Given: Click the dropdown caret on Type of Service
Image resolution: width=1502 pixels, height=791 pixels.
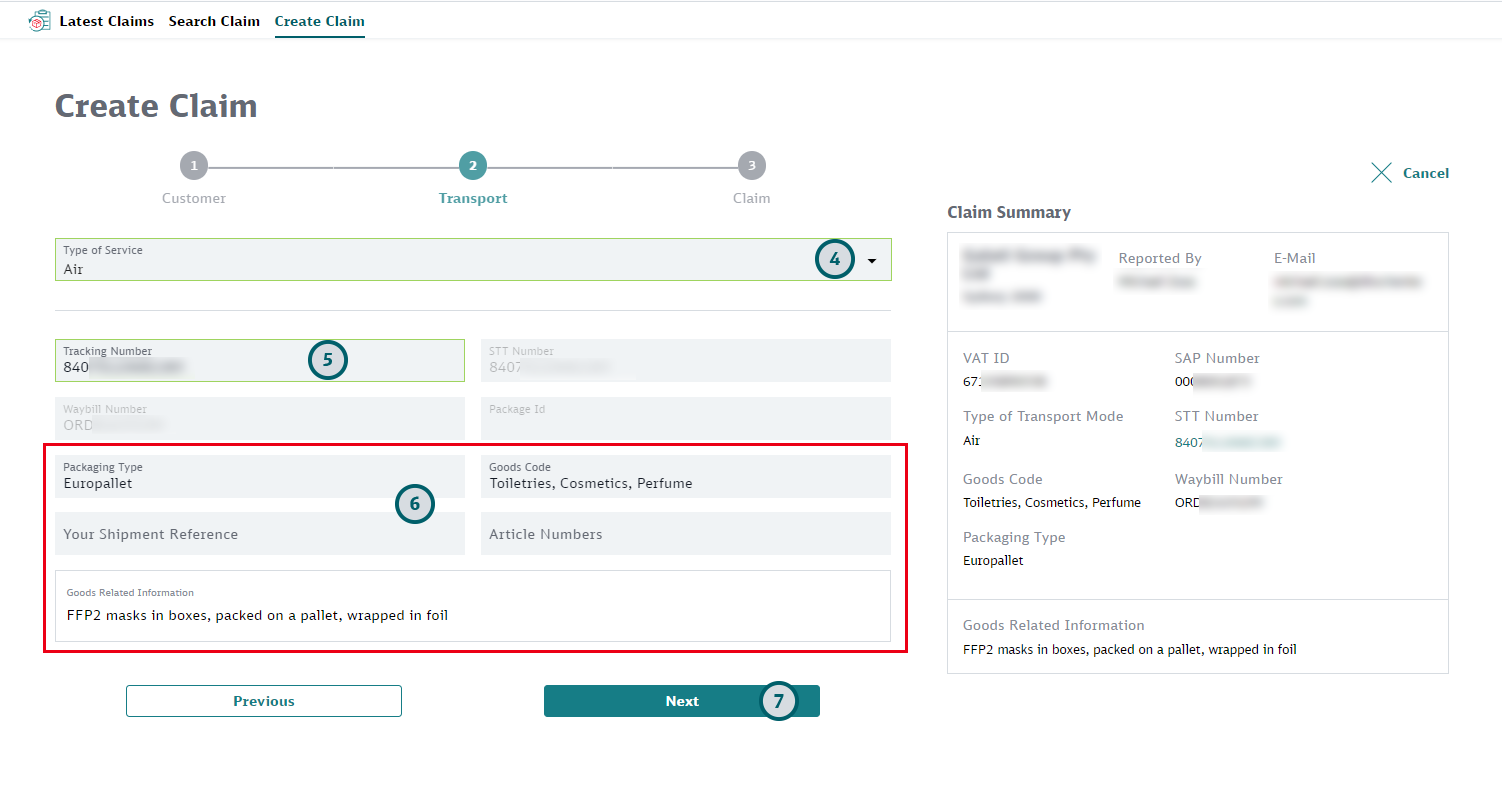Looking at the screenshot, I should (x=871, y=259).
